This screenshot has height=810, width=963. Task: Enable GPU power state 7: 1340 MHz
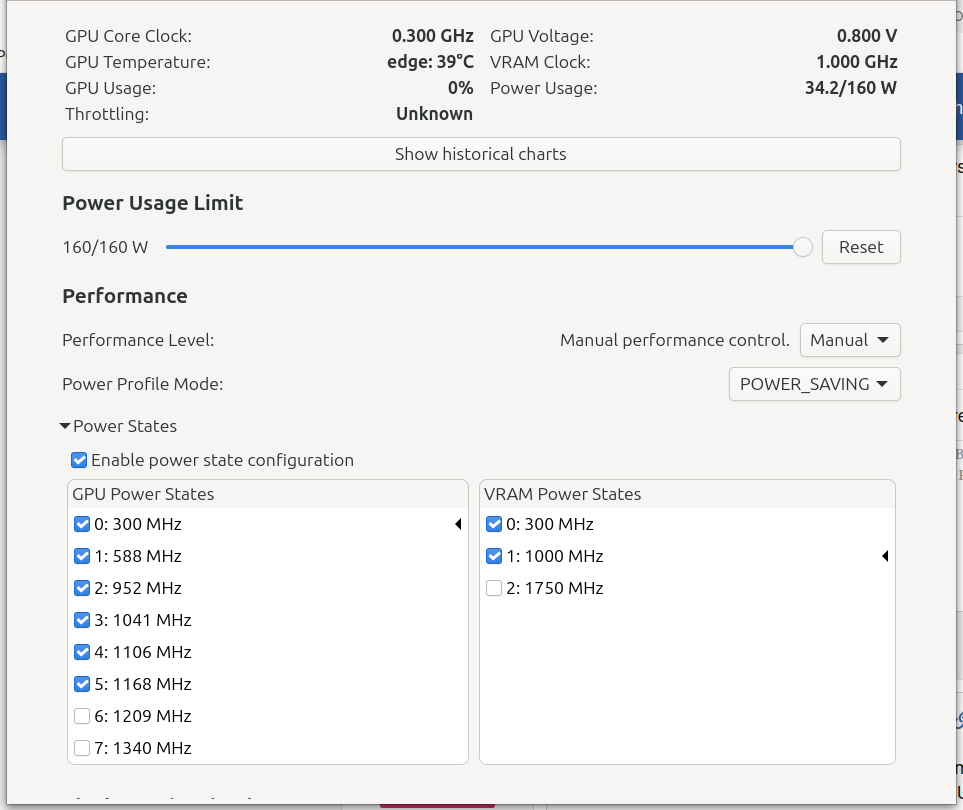pyautogui.click(x=82, y=748)
